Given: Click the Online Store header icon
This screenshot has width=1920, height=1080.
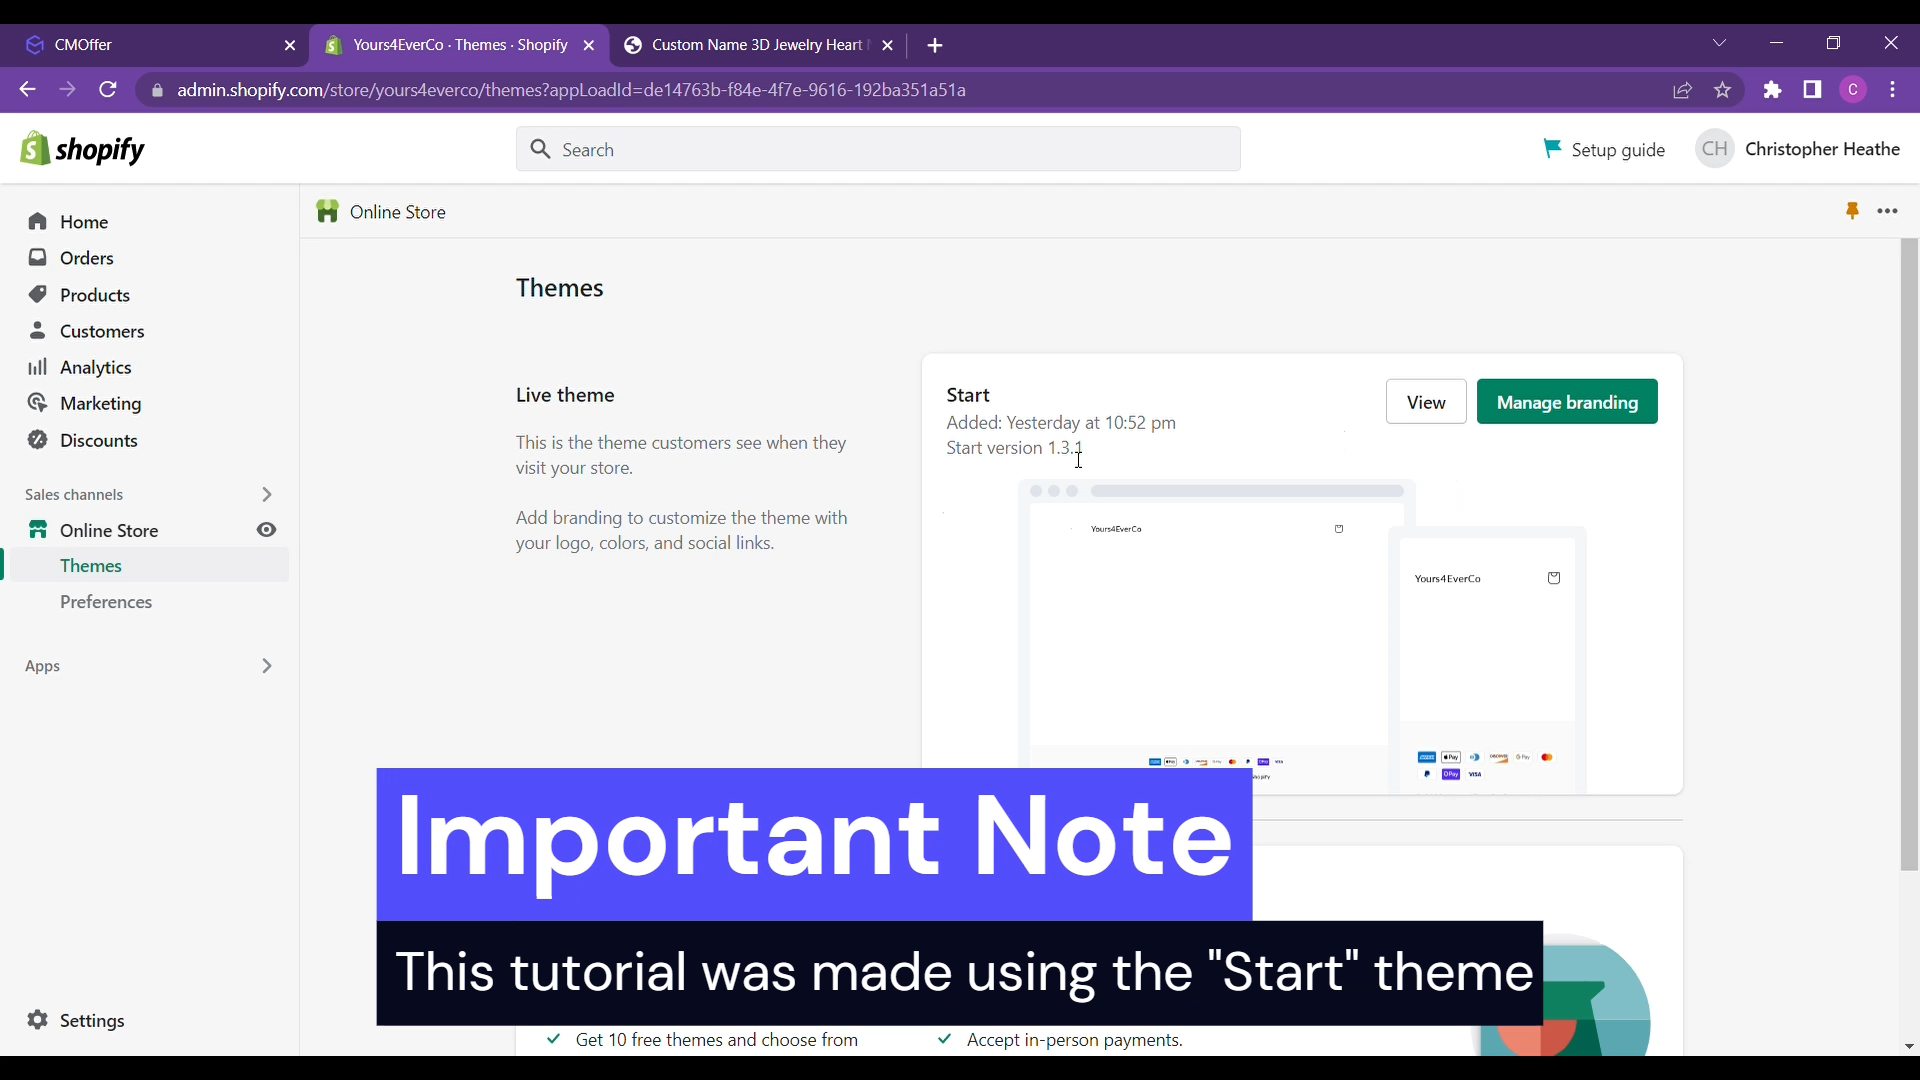Looking at the screenshot, I should (x=328, y=211).
